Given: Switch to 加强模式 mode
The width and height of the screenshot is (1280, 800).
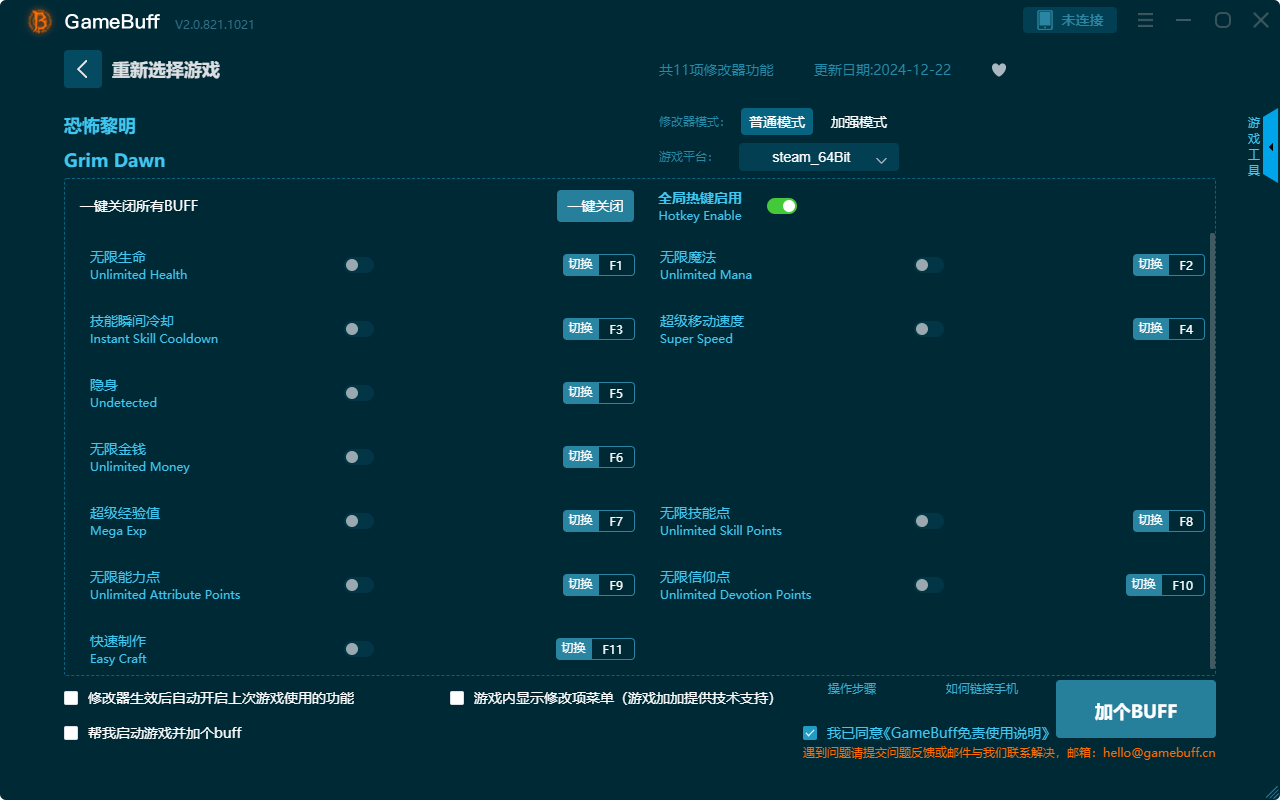Looking at the screenshot, I should (861, 121).
